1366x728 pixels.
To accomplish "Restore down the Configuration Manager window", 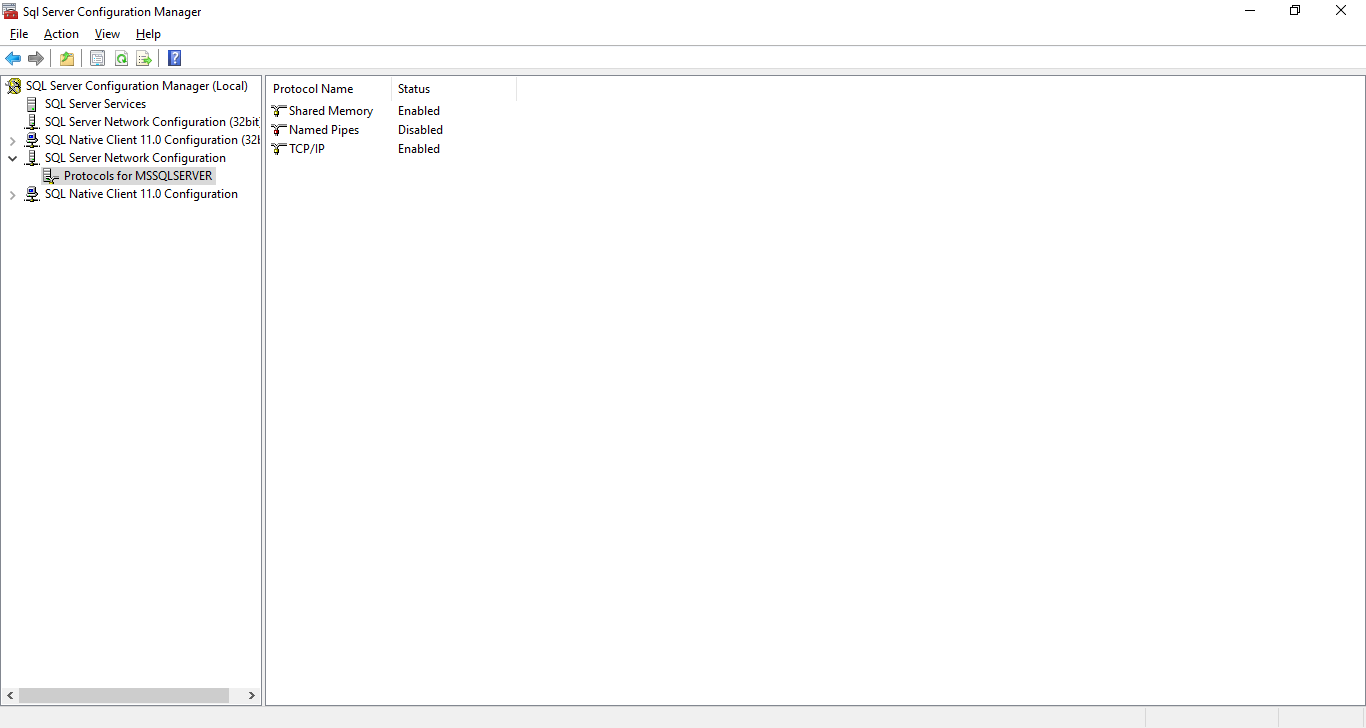I will click(x=1296, y=11).
